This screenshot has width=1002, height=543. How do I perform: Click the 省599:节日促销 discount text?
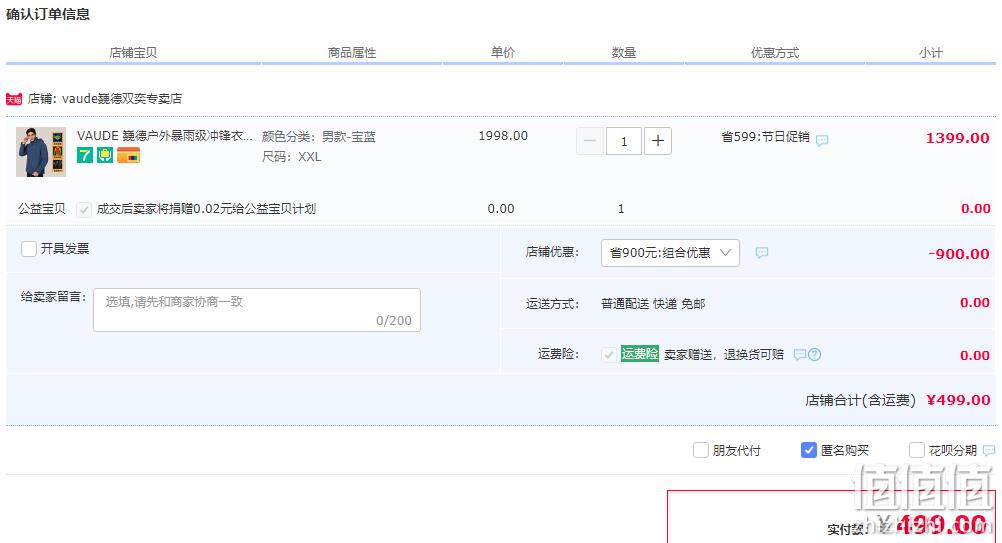[x=766, y=137]
